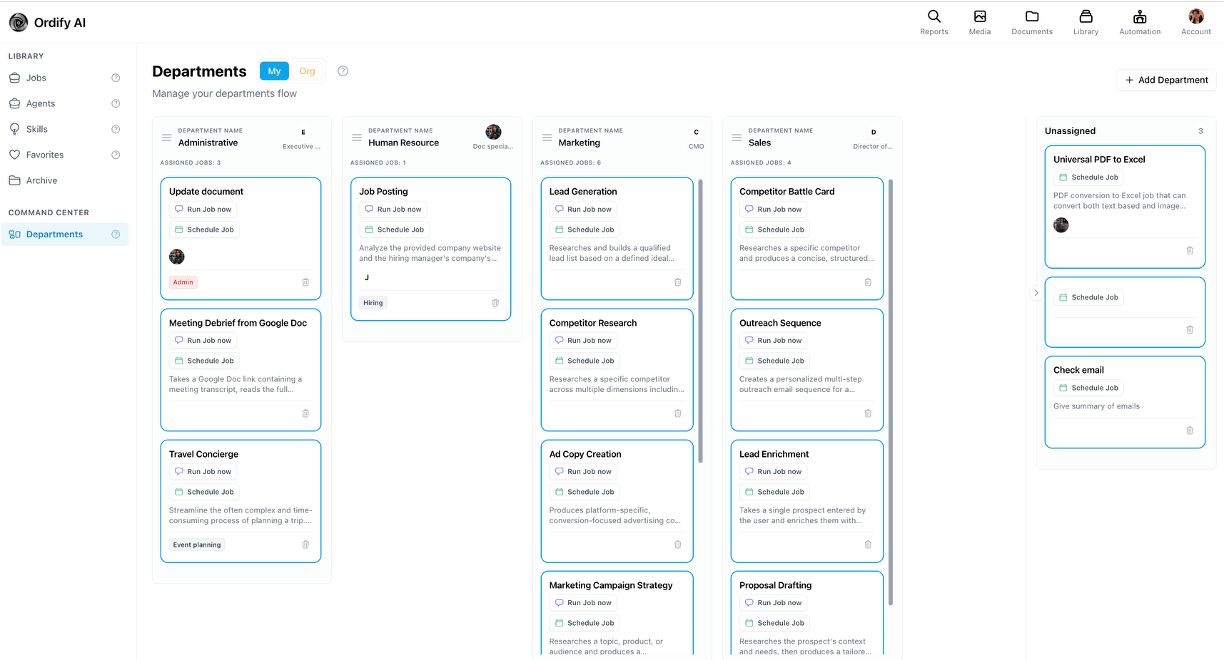1224x660 pixels.
Task: Open the Skills section from sidebar
Action: point(13,128)
